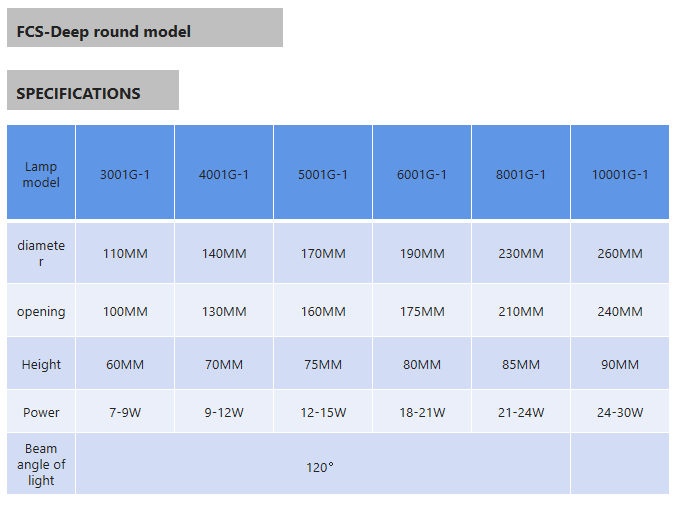Select the 8001G-1 model header cell
Image resolution: width=678 pixels, height=513 pixels.
click(521, 174)
